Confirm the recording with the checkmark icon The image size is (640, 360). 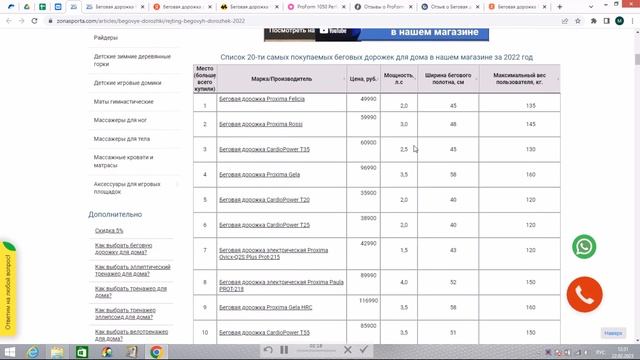(x=364, y=349)
